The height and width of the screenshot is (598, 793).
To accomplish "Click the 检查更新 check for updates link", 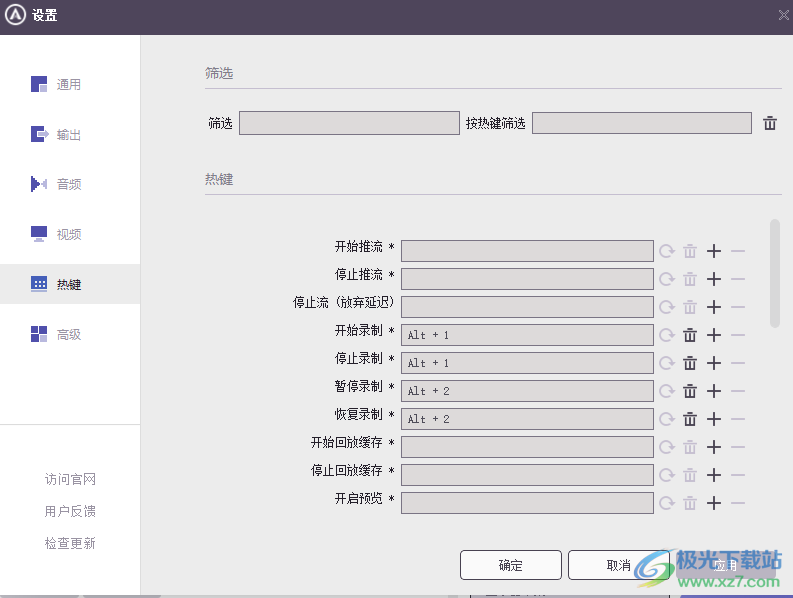I will [x=70, y=543].
